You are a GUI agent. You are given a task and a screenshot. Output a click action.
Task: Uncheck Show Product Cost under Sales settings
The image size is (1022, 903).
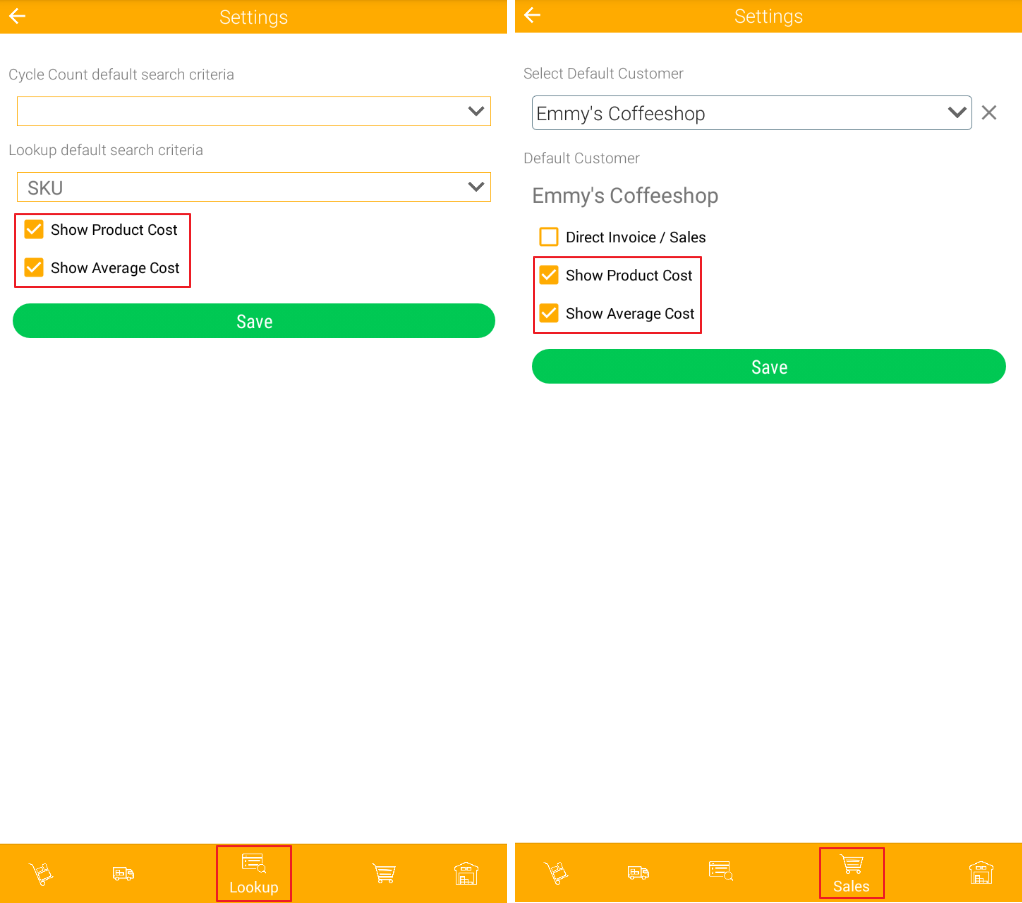pyautogui.click(x=549, y=275)
